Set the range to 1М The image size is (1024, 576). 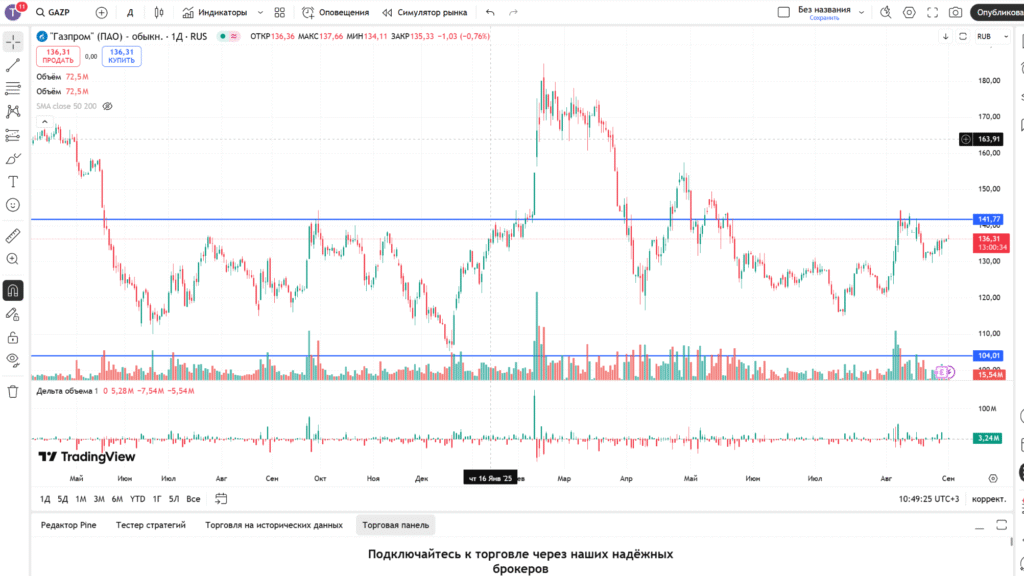click(x=81, y=499)
